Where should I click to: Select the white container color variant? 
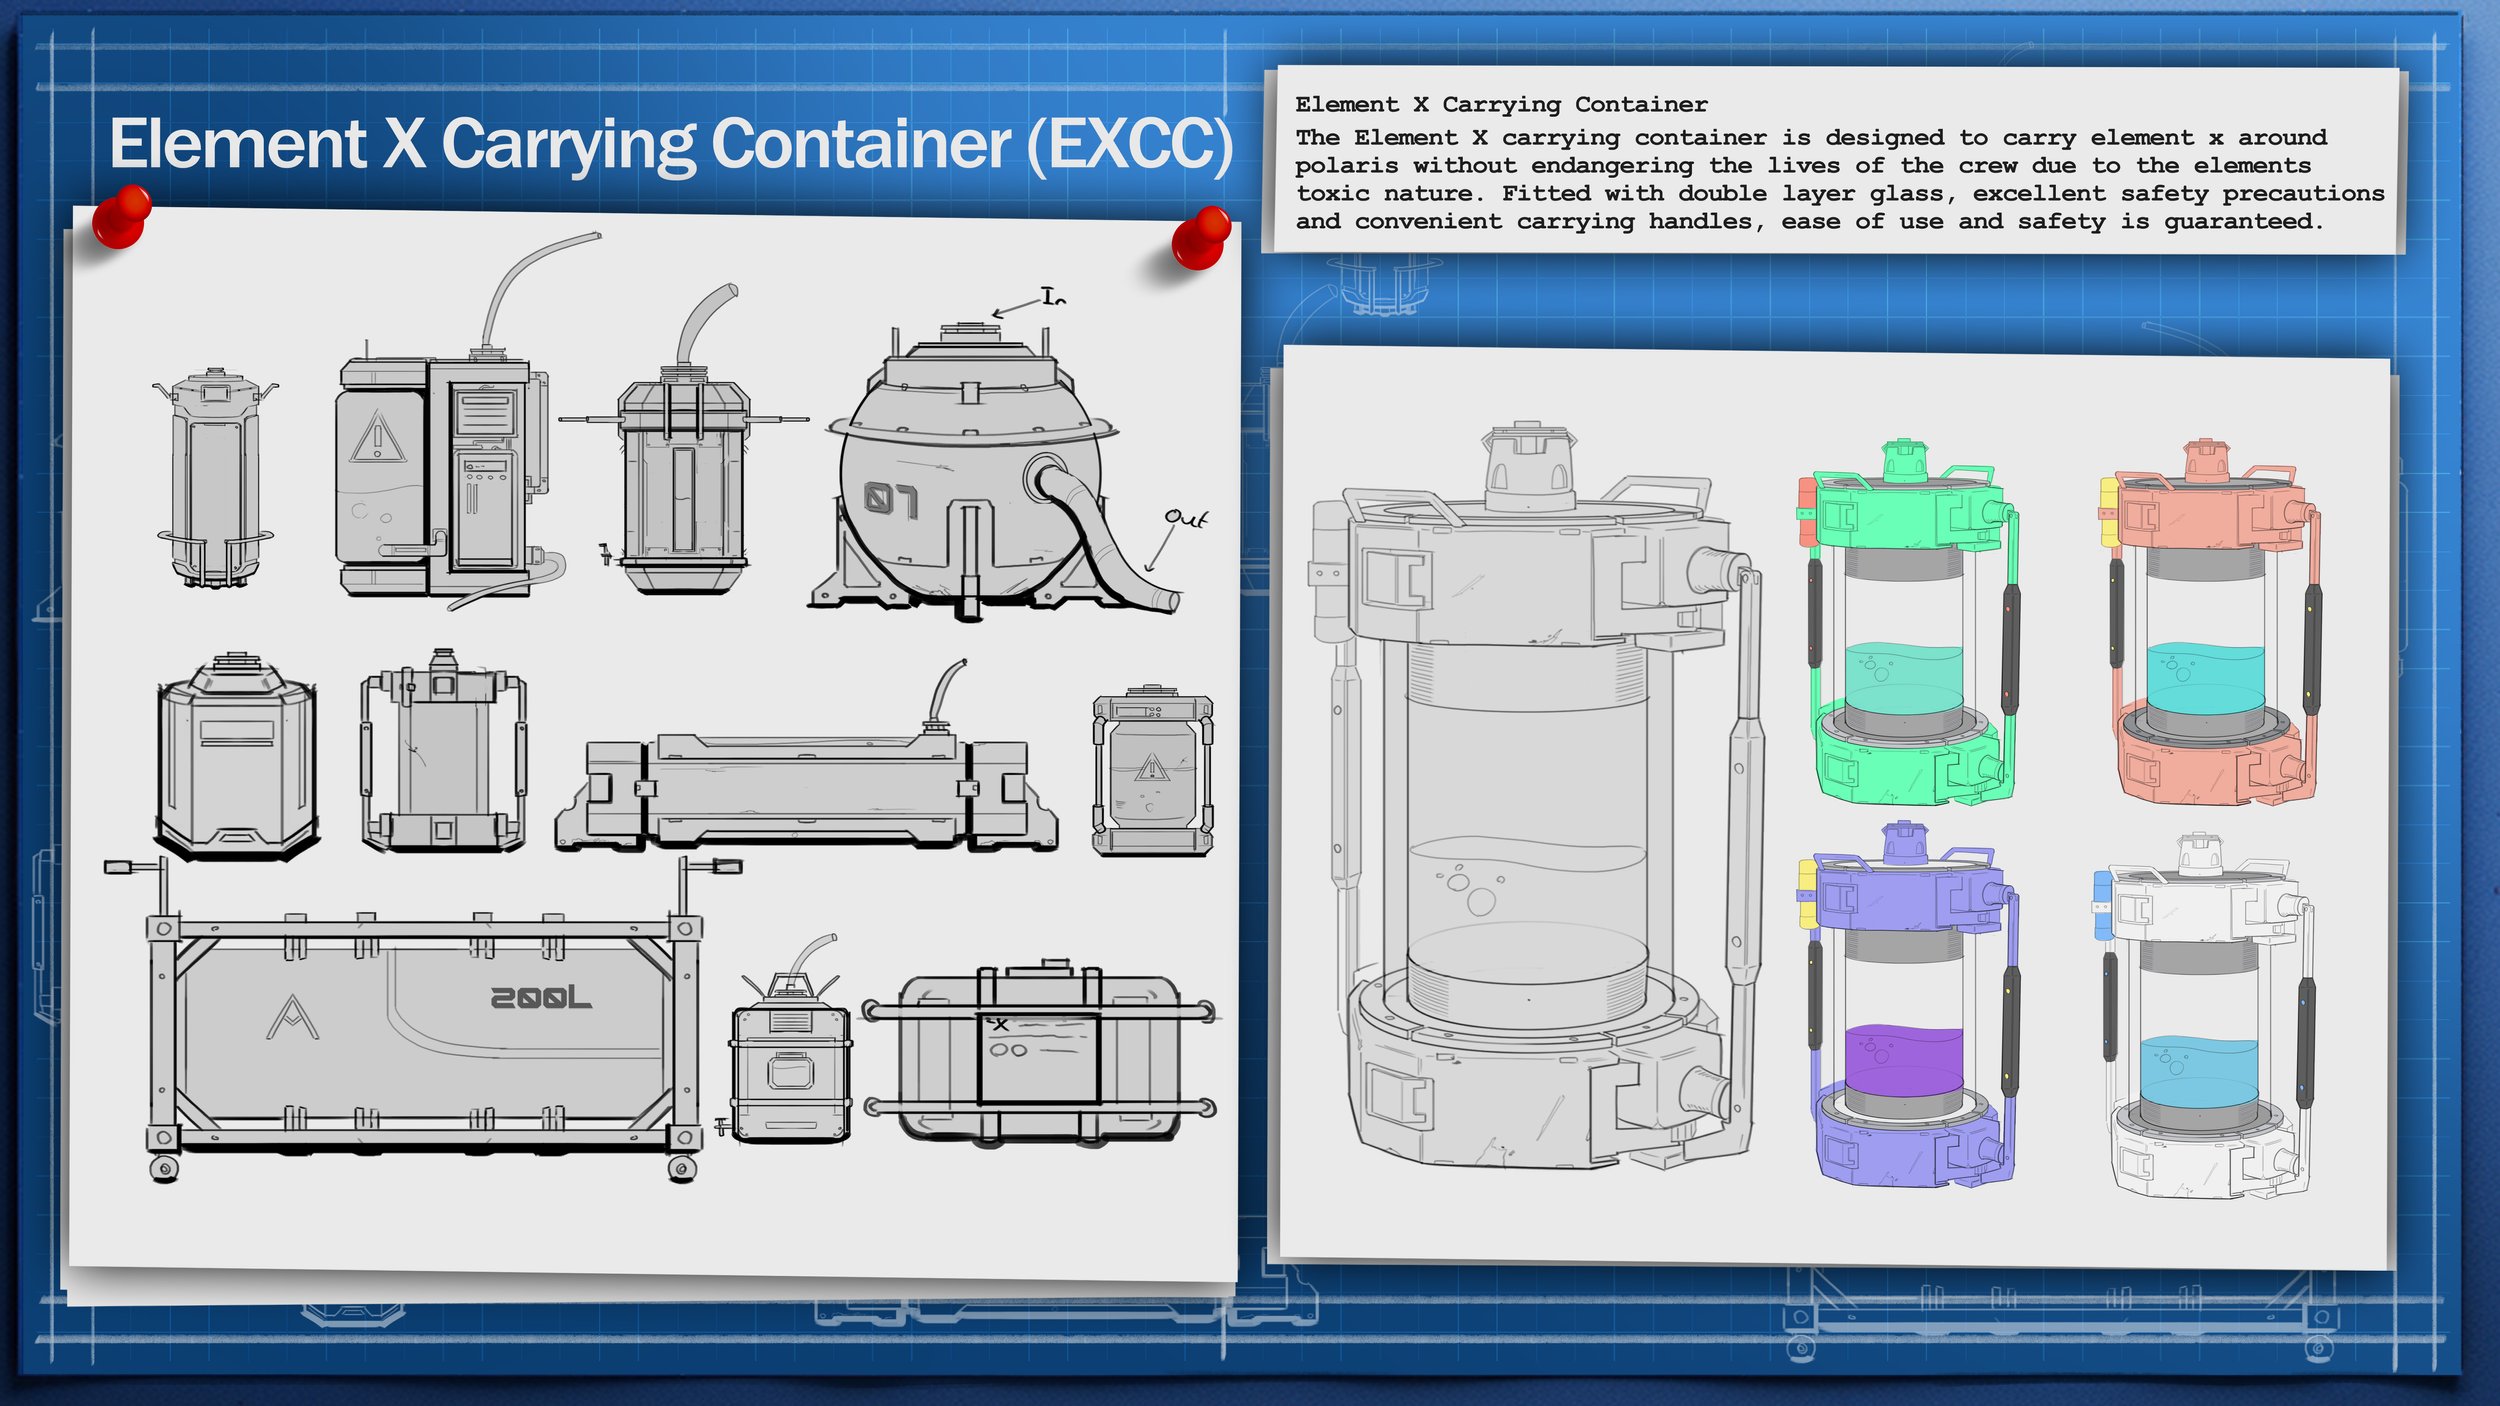(x=2203, y=1015)
